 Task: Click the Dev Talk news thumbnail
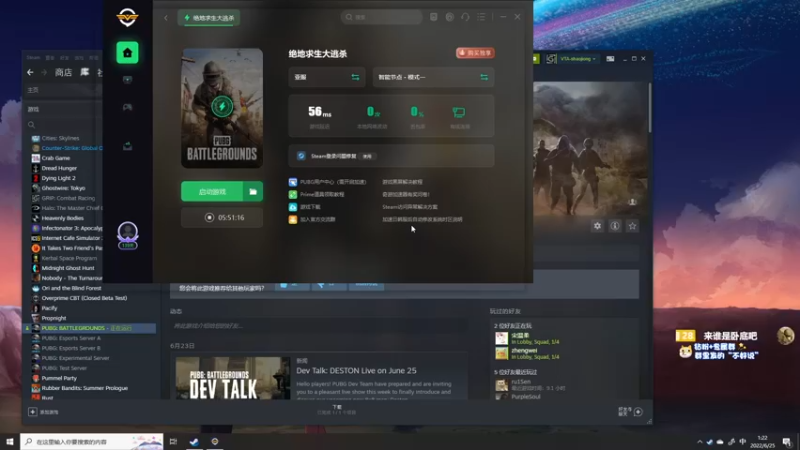[x=233, y=378]
